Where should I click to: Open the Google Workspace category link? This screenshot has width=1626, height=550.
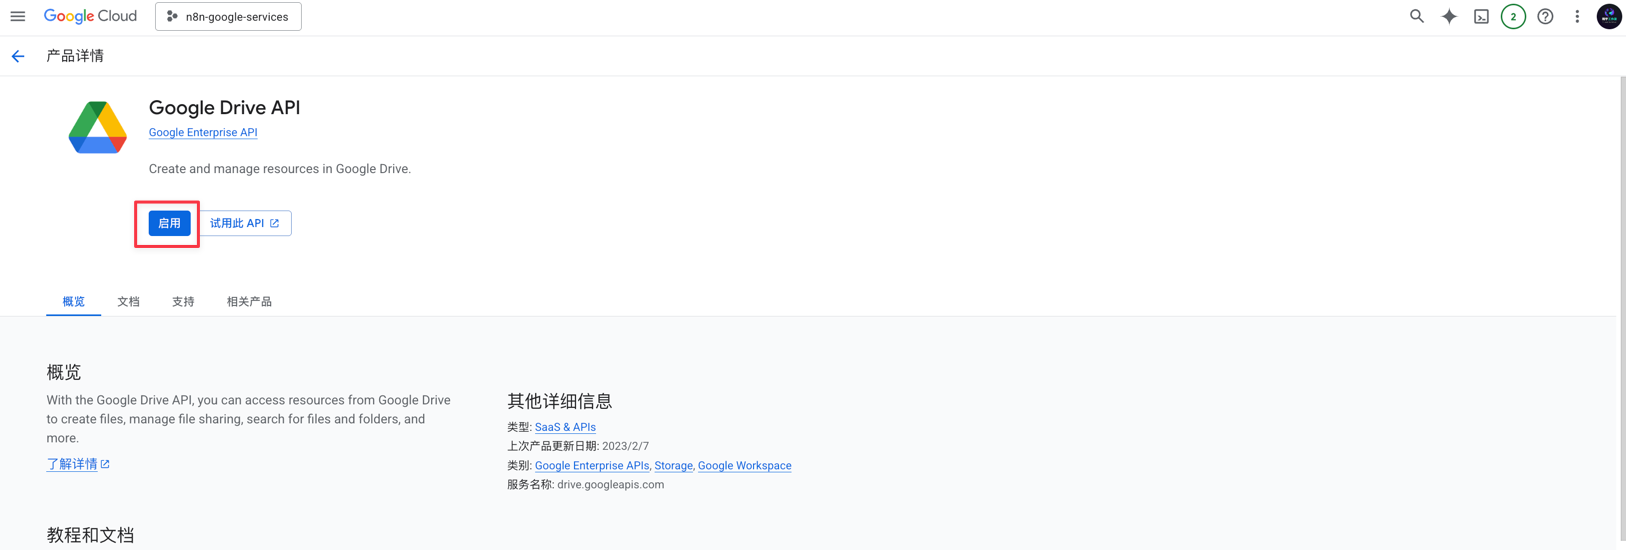click(744, 465)
